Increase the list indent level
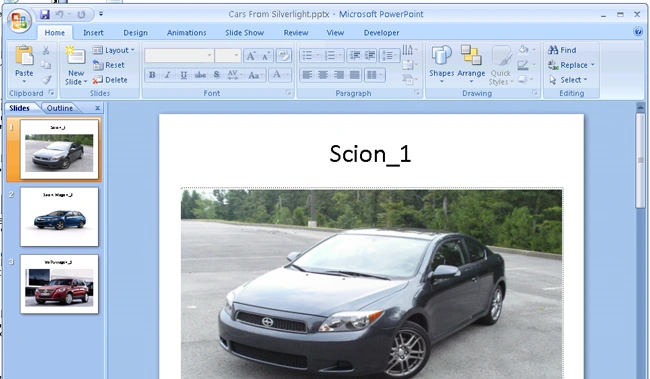The image size is (650, 379). pos(370,55)
